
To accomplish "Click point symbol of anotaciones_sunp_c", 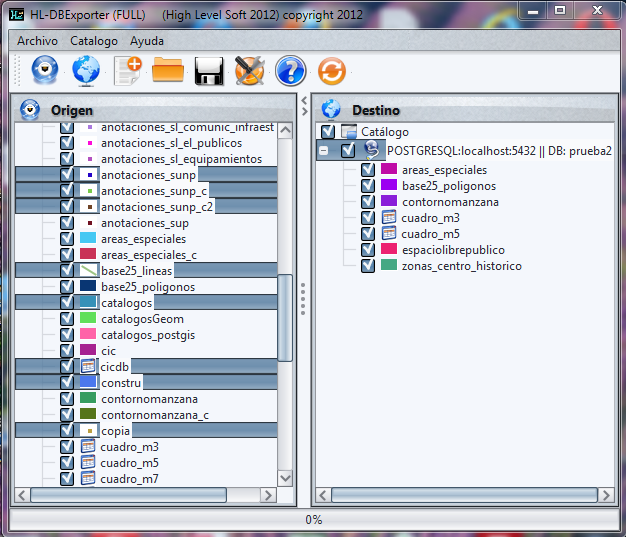I will 89,190.
